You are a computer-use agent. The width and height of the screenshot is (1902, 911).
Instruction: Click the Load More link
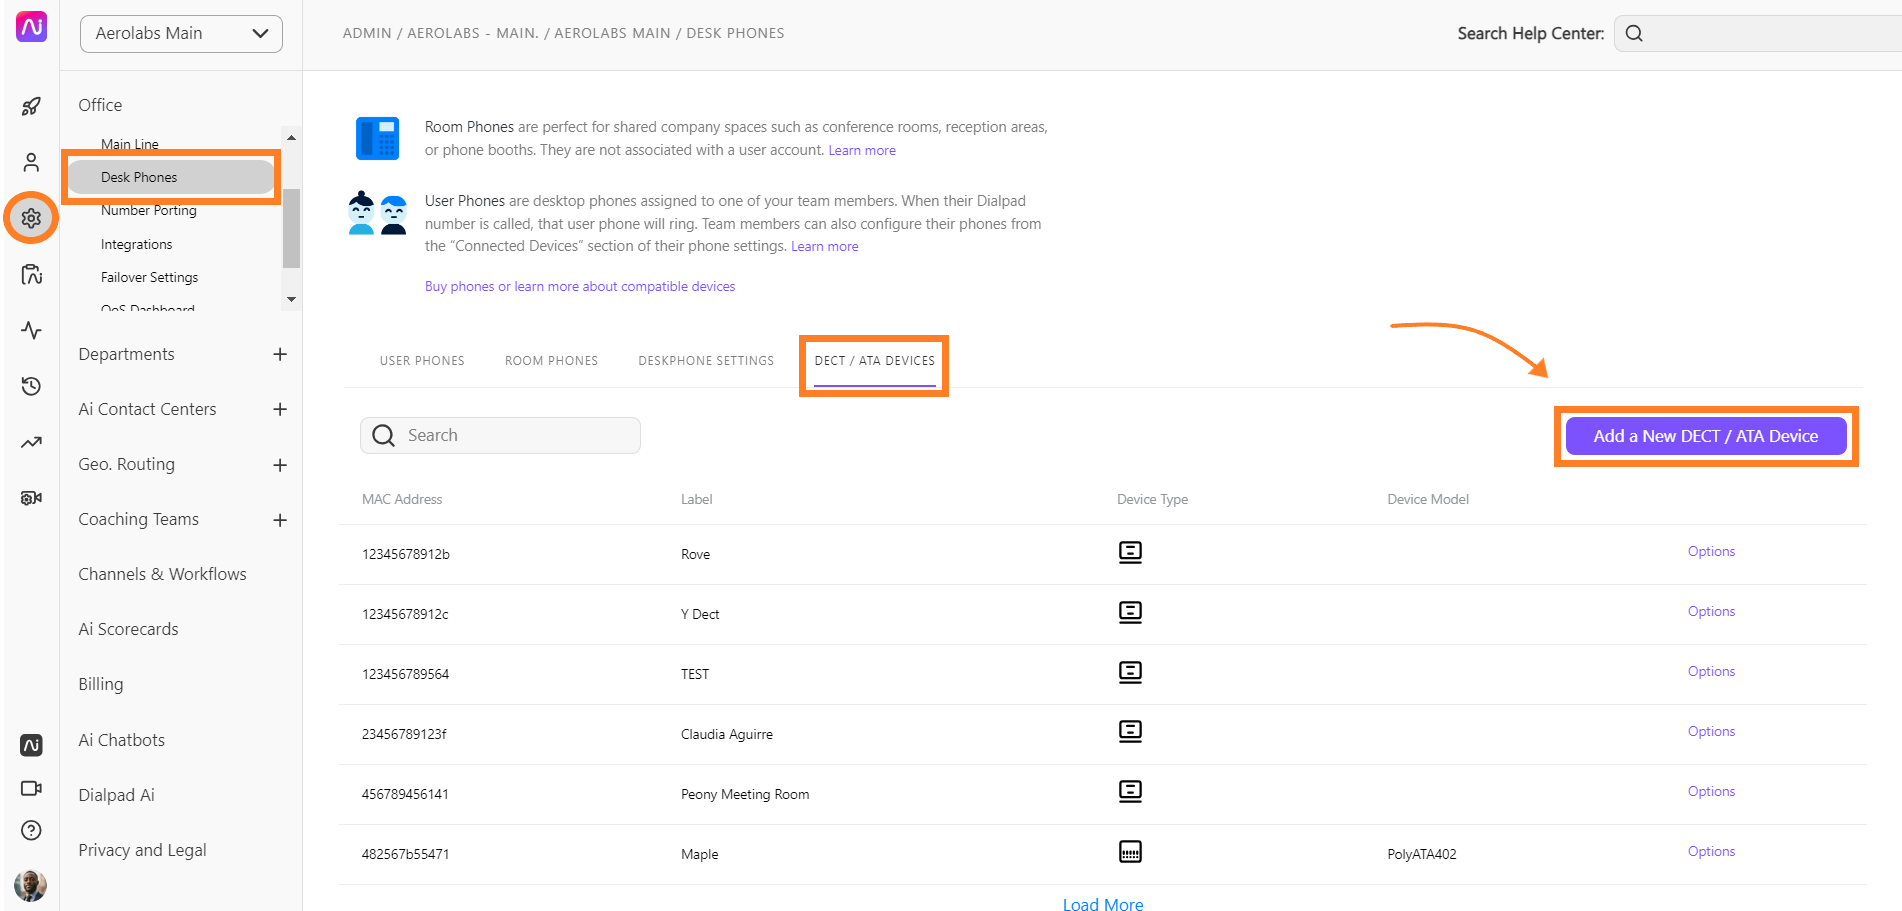click(1103, 903)
